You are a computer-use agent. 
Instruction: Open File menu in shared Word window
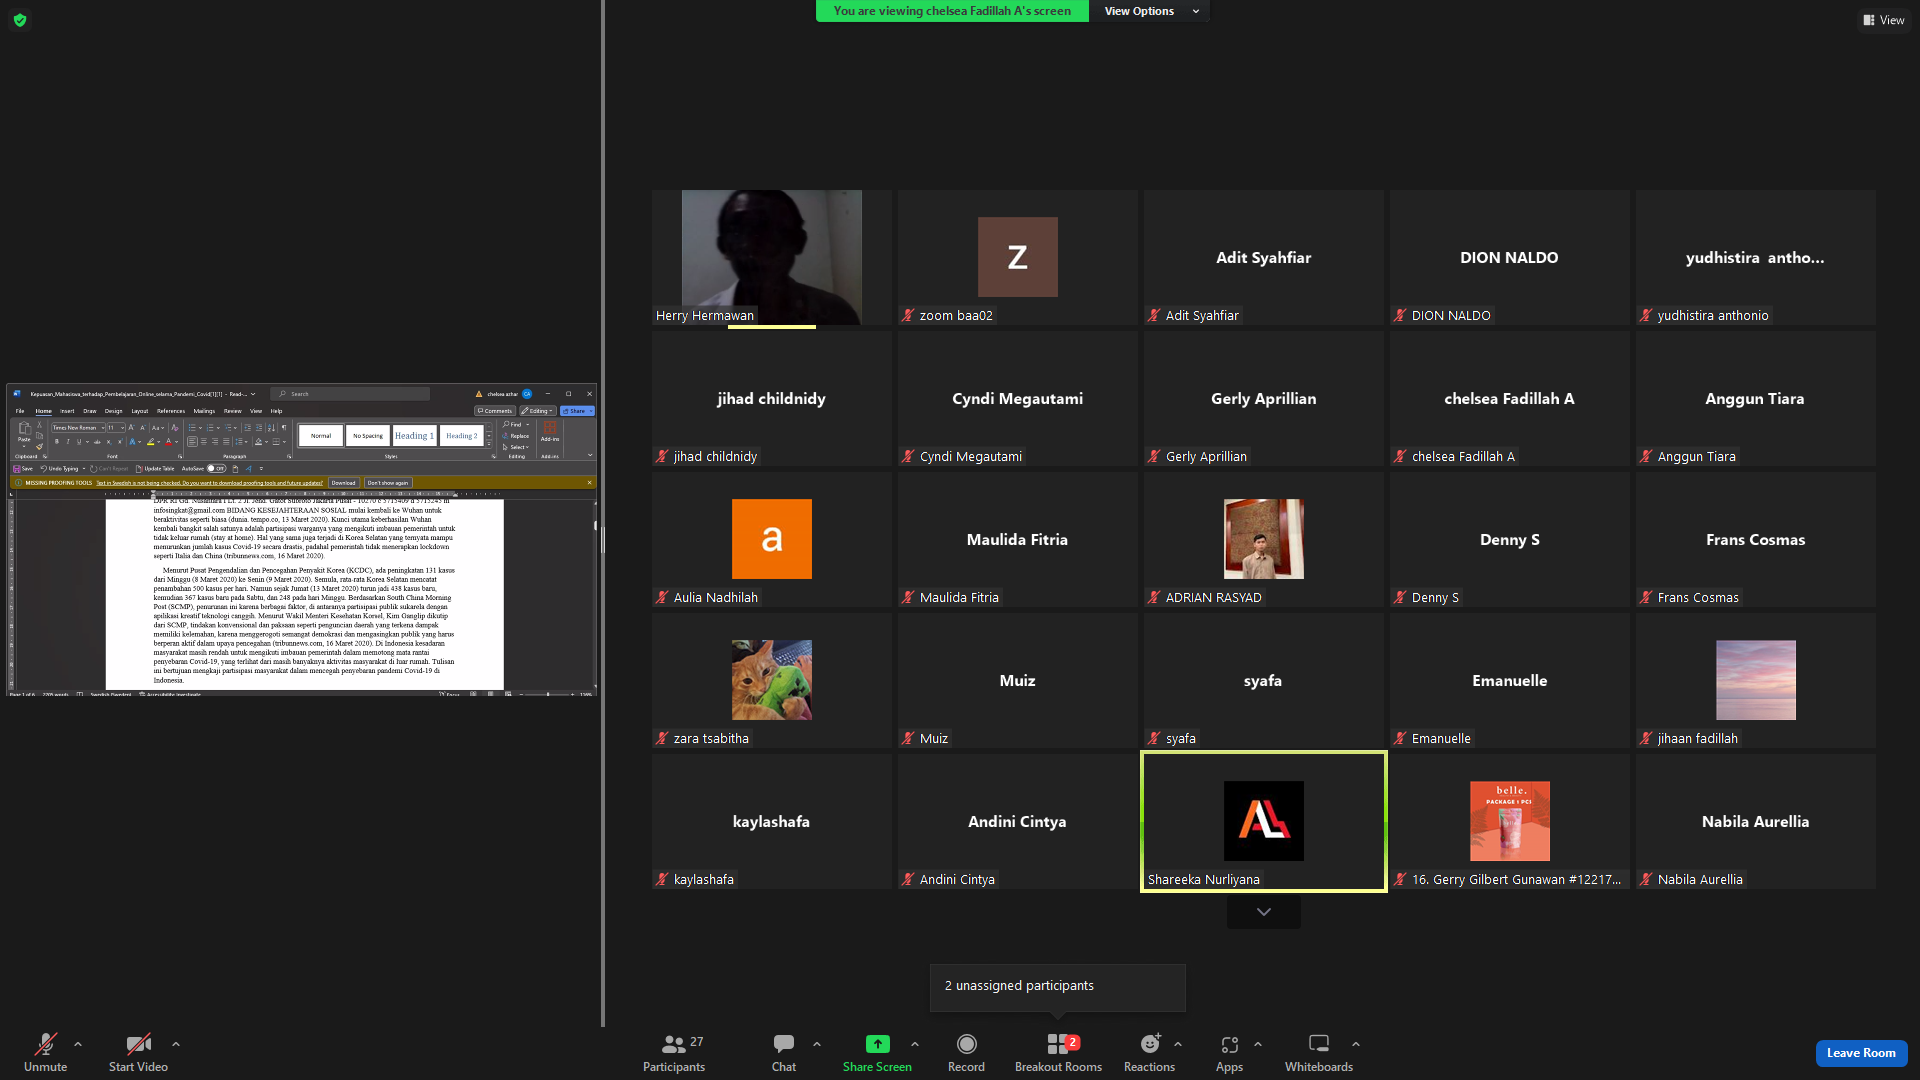pos(20,411)
